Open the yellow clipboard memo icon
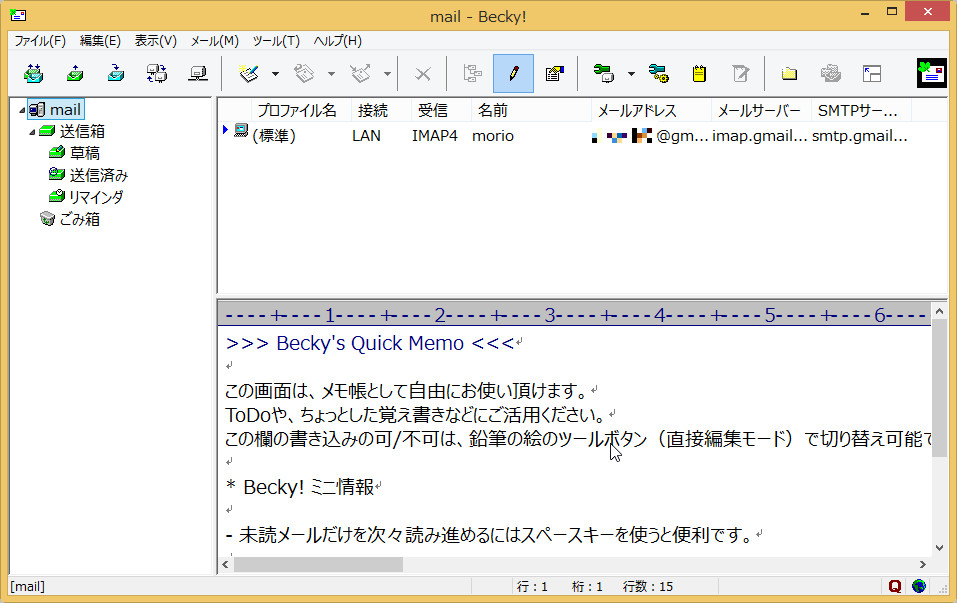957x603 pixels. pyautogui.click(x=698, y=73)
